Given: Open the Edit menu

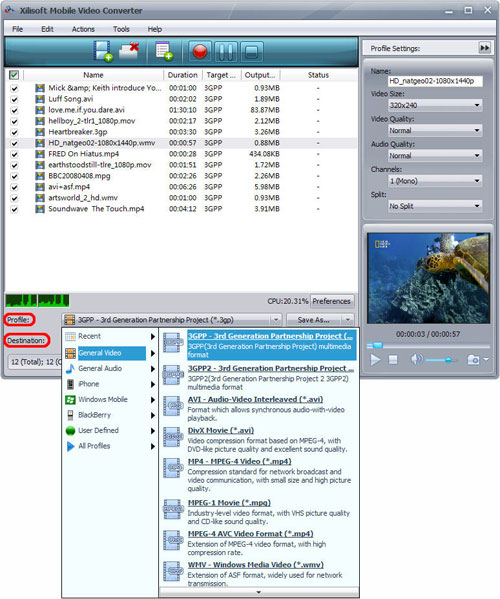Looking at the screenshot, I should 47,29.
